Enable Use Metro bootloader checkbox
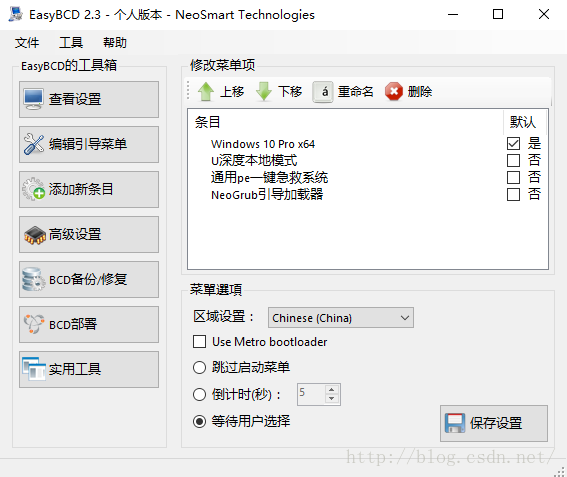 click(x=200, y=341)
